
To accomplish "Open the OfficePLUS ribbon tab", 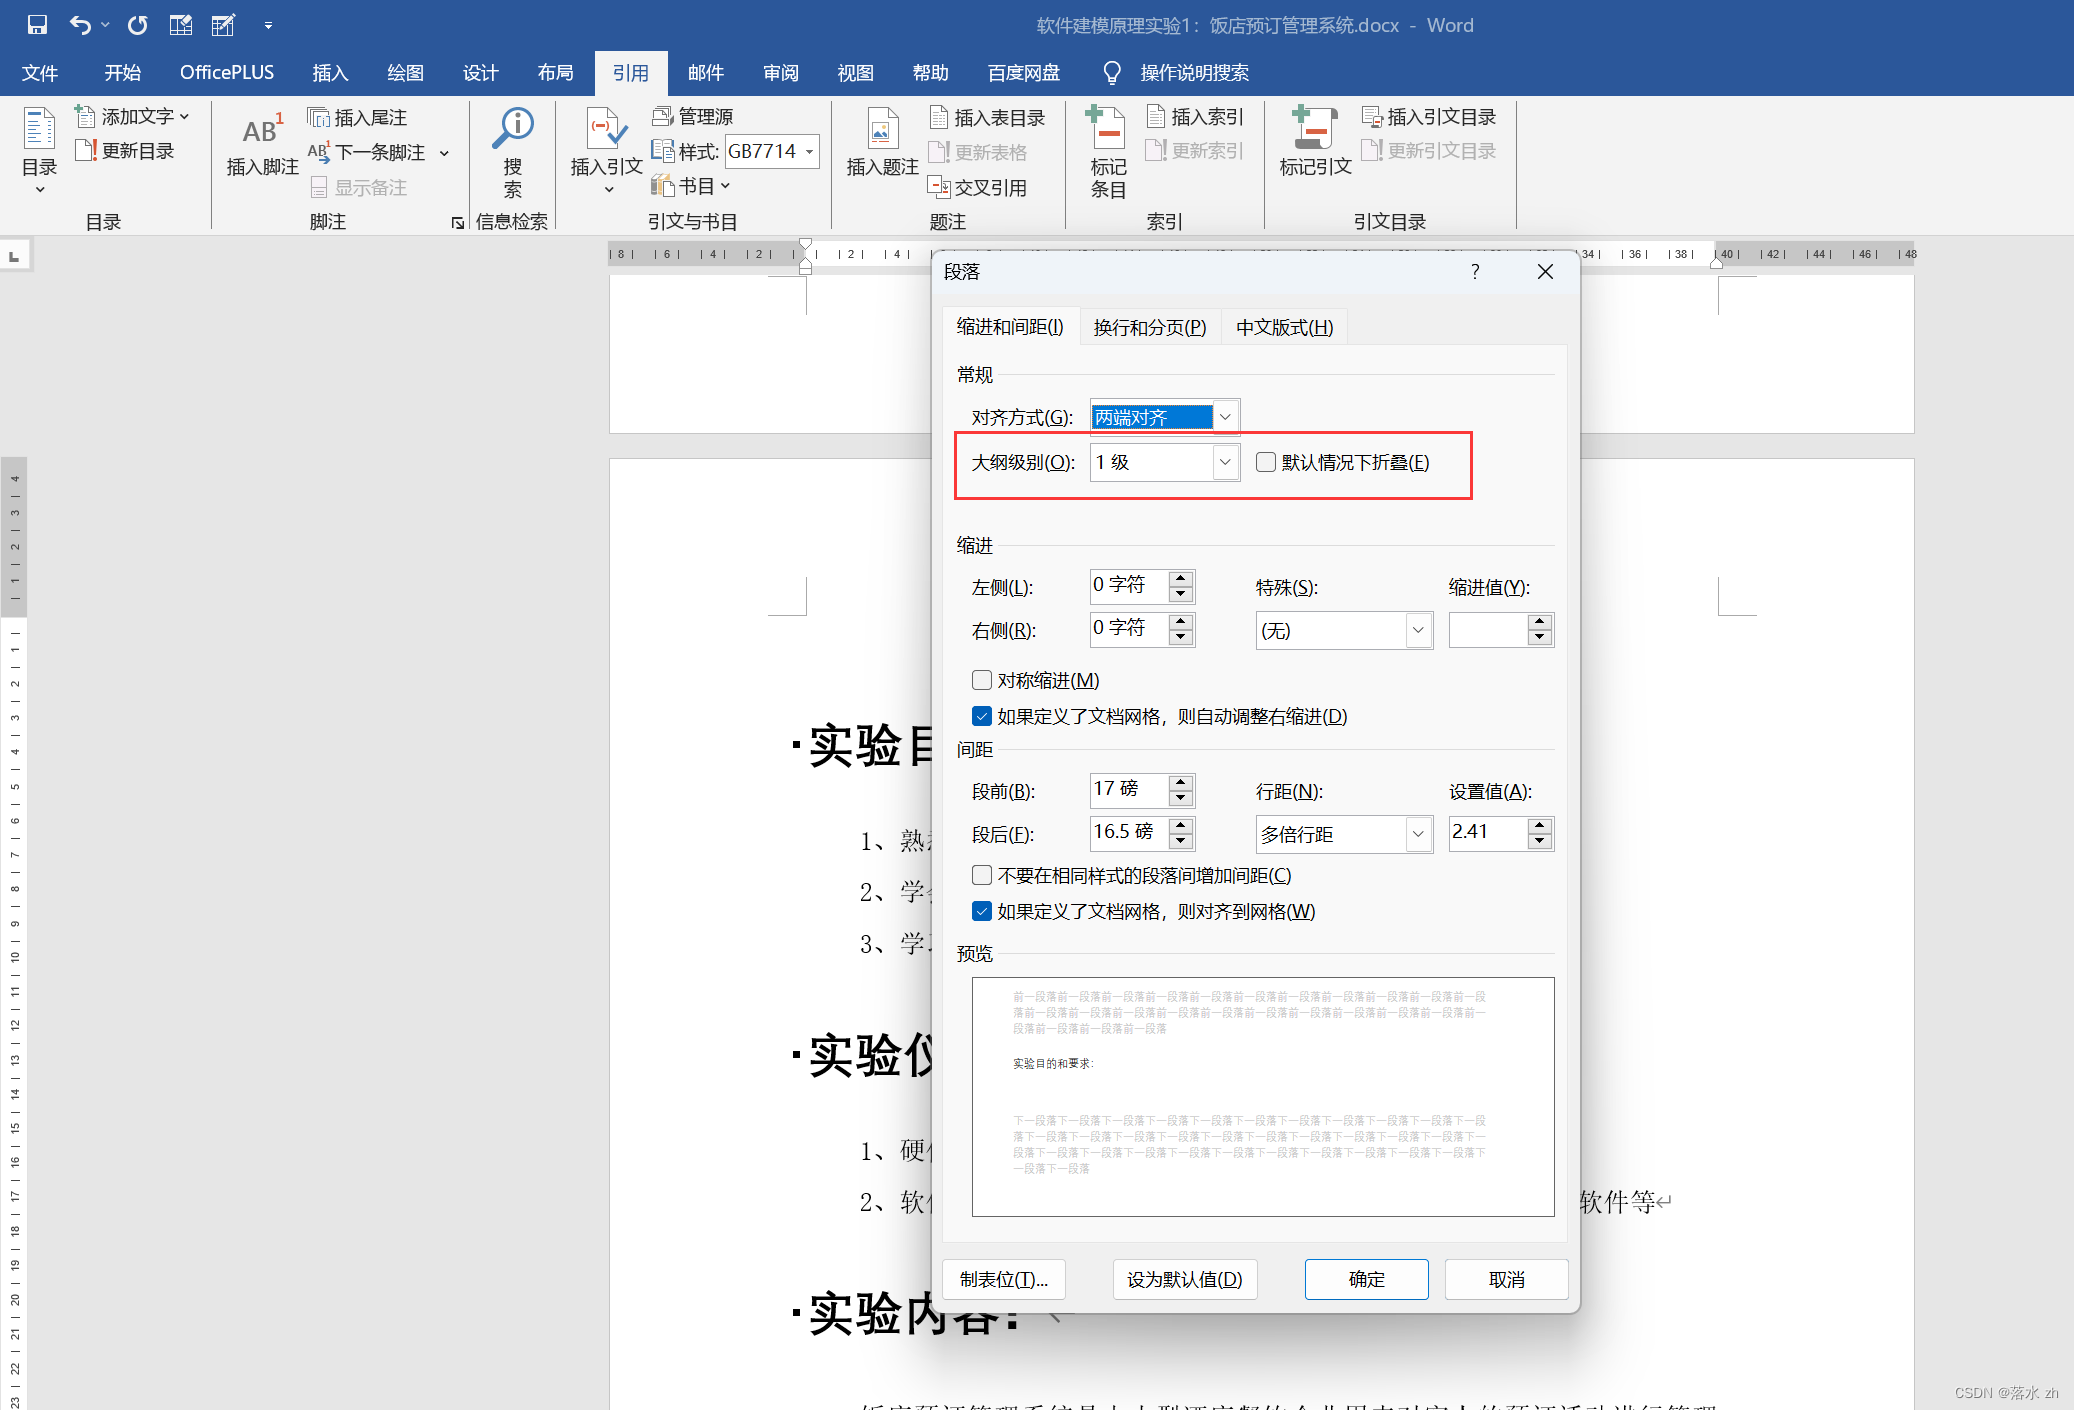I will [227, 73].
